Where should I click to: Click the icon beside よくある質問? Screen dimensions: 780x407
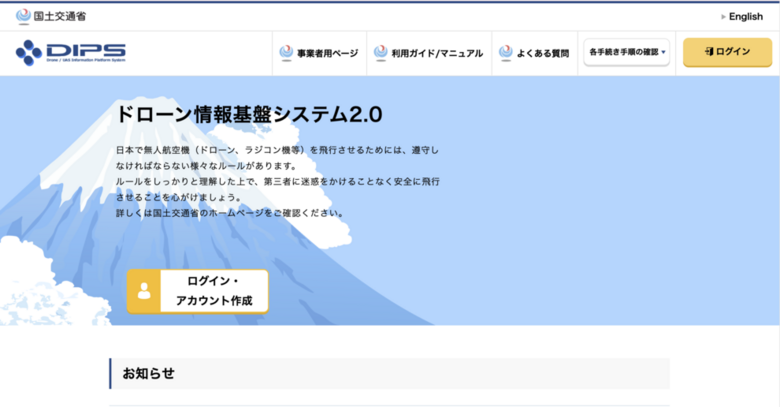tap(506, 52)
